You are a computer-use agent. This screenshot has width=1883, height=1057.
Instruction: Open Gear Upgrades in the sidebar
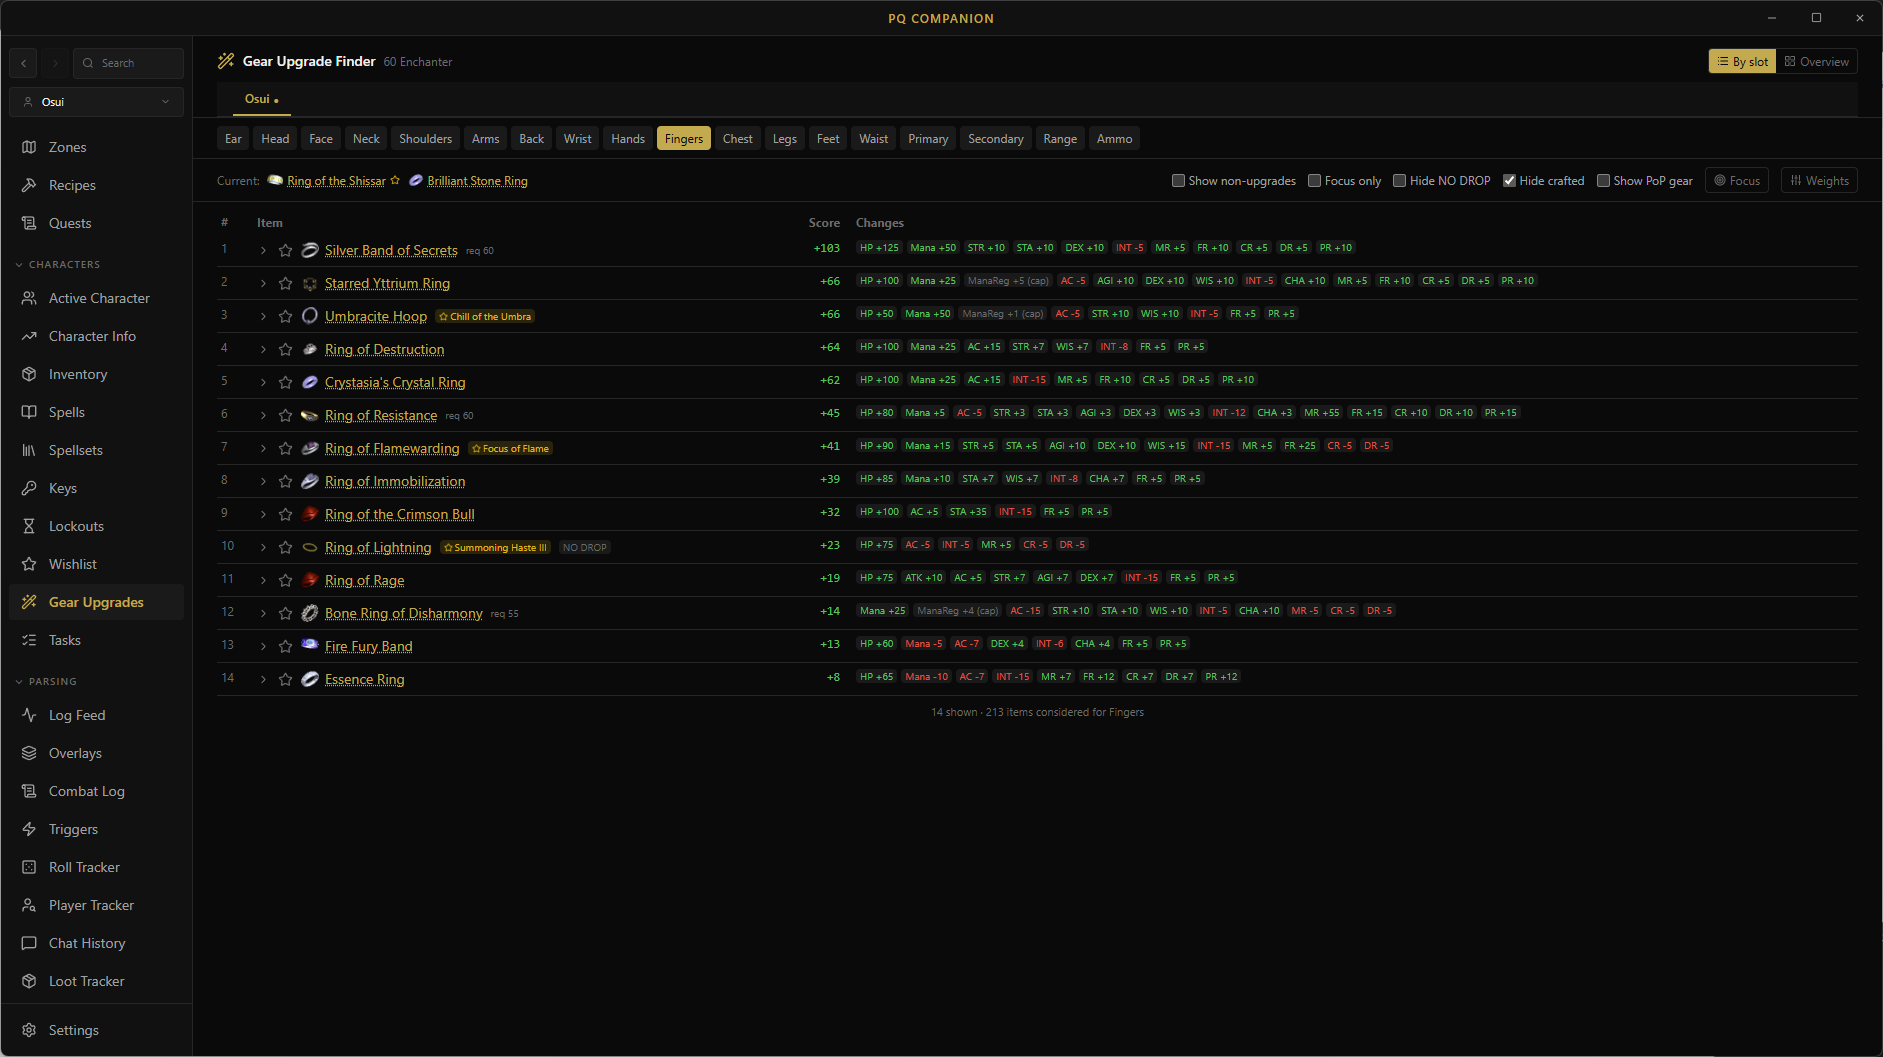click(97, 602)
